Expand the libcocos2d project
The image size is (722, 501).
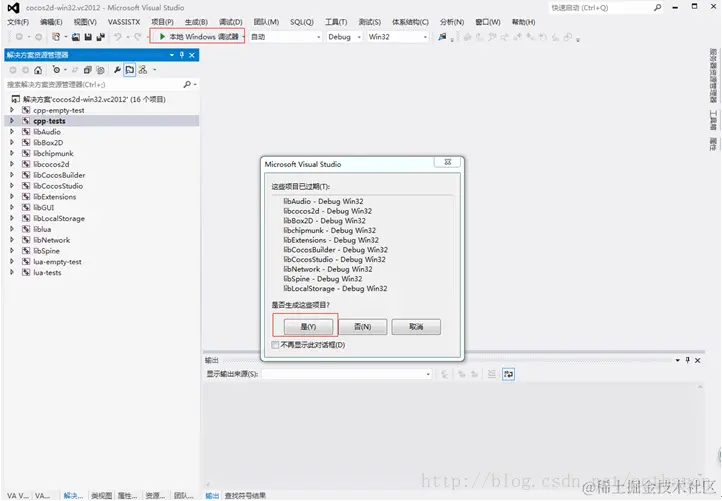[12, 164]
